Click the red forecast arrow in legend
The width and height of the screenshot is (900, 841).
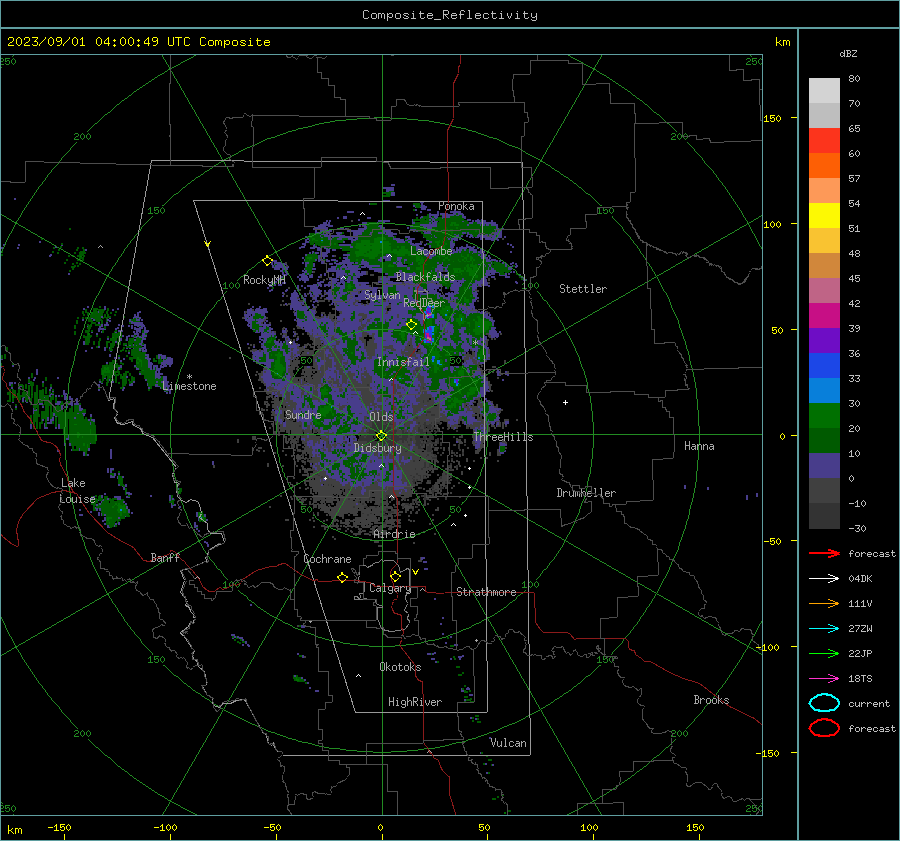pyautogui.click(x=824, y=553)
